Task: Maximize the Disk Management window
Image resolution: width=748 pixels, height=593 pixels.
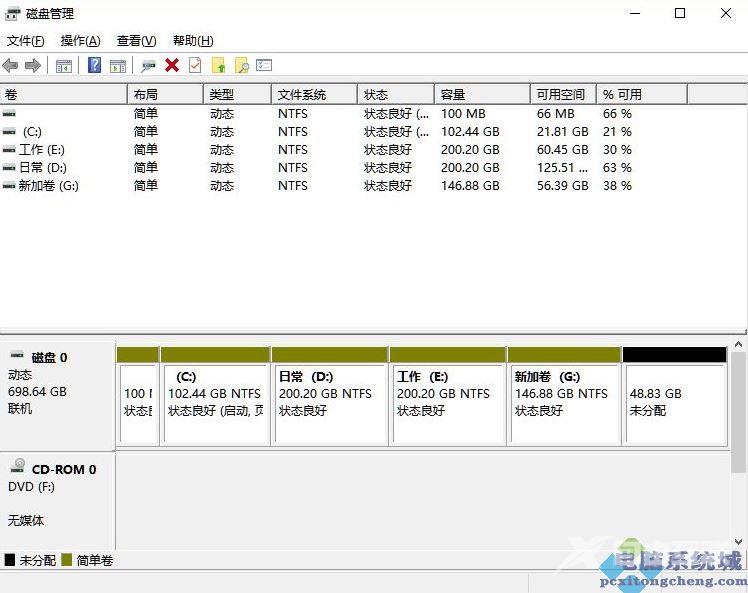Action: (680, 13)
